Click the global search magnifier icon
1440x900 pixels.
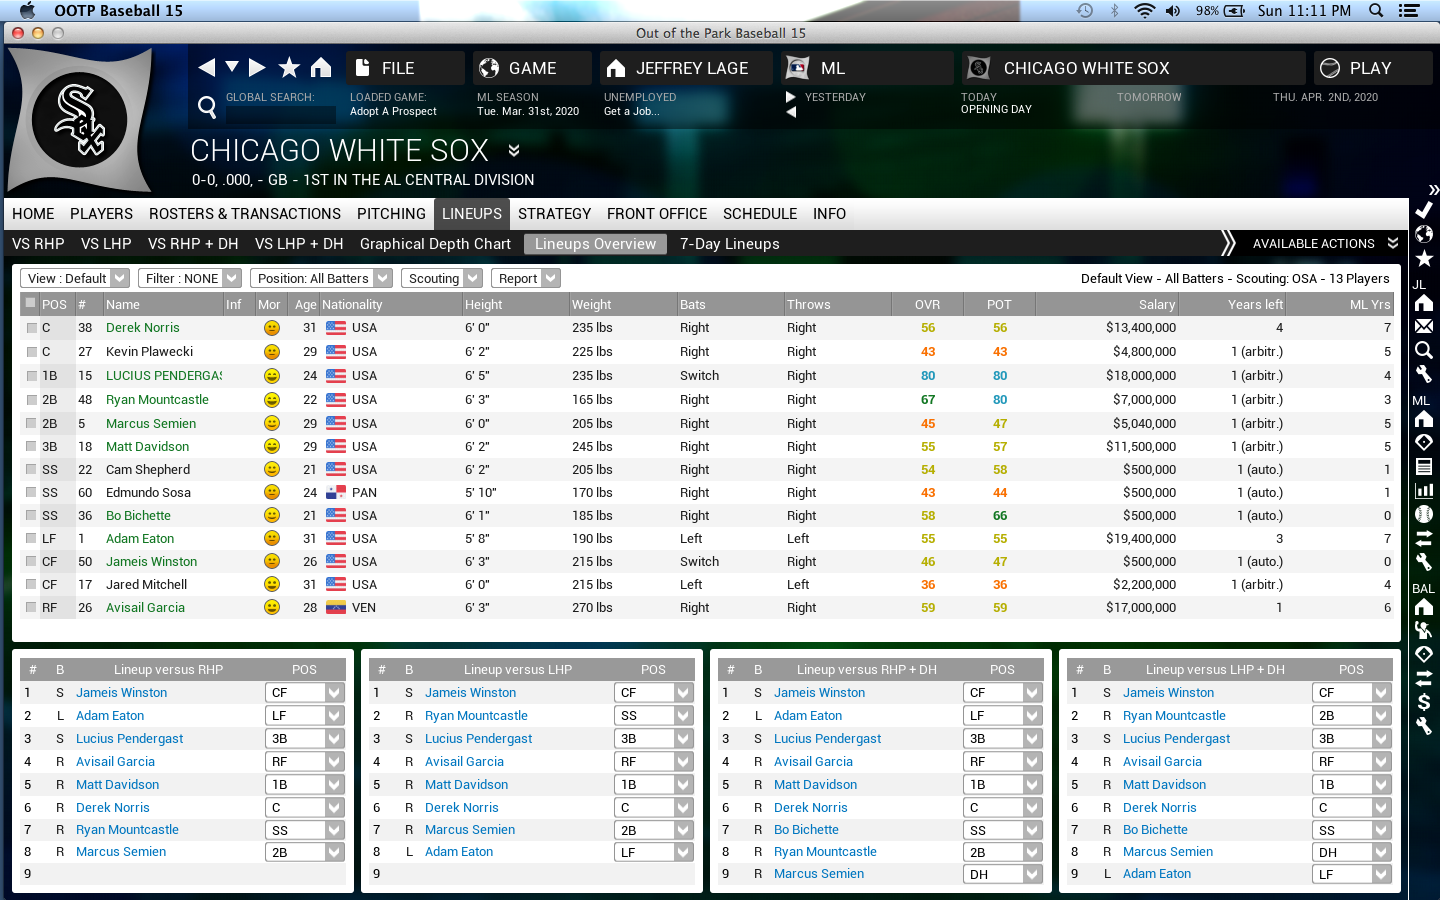pyautogui.click(x=207, y=106)
